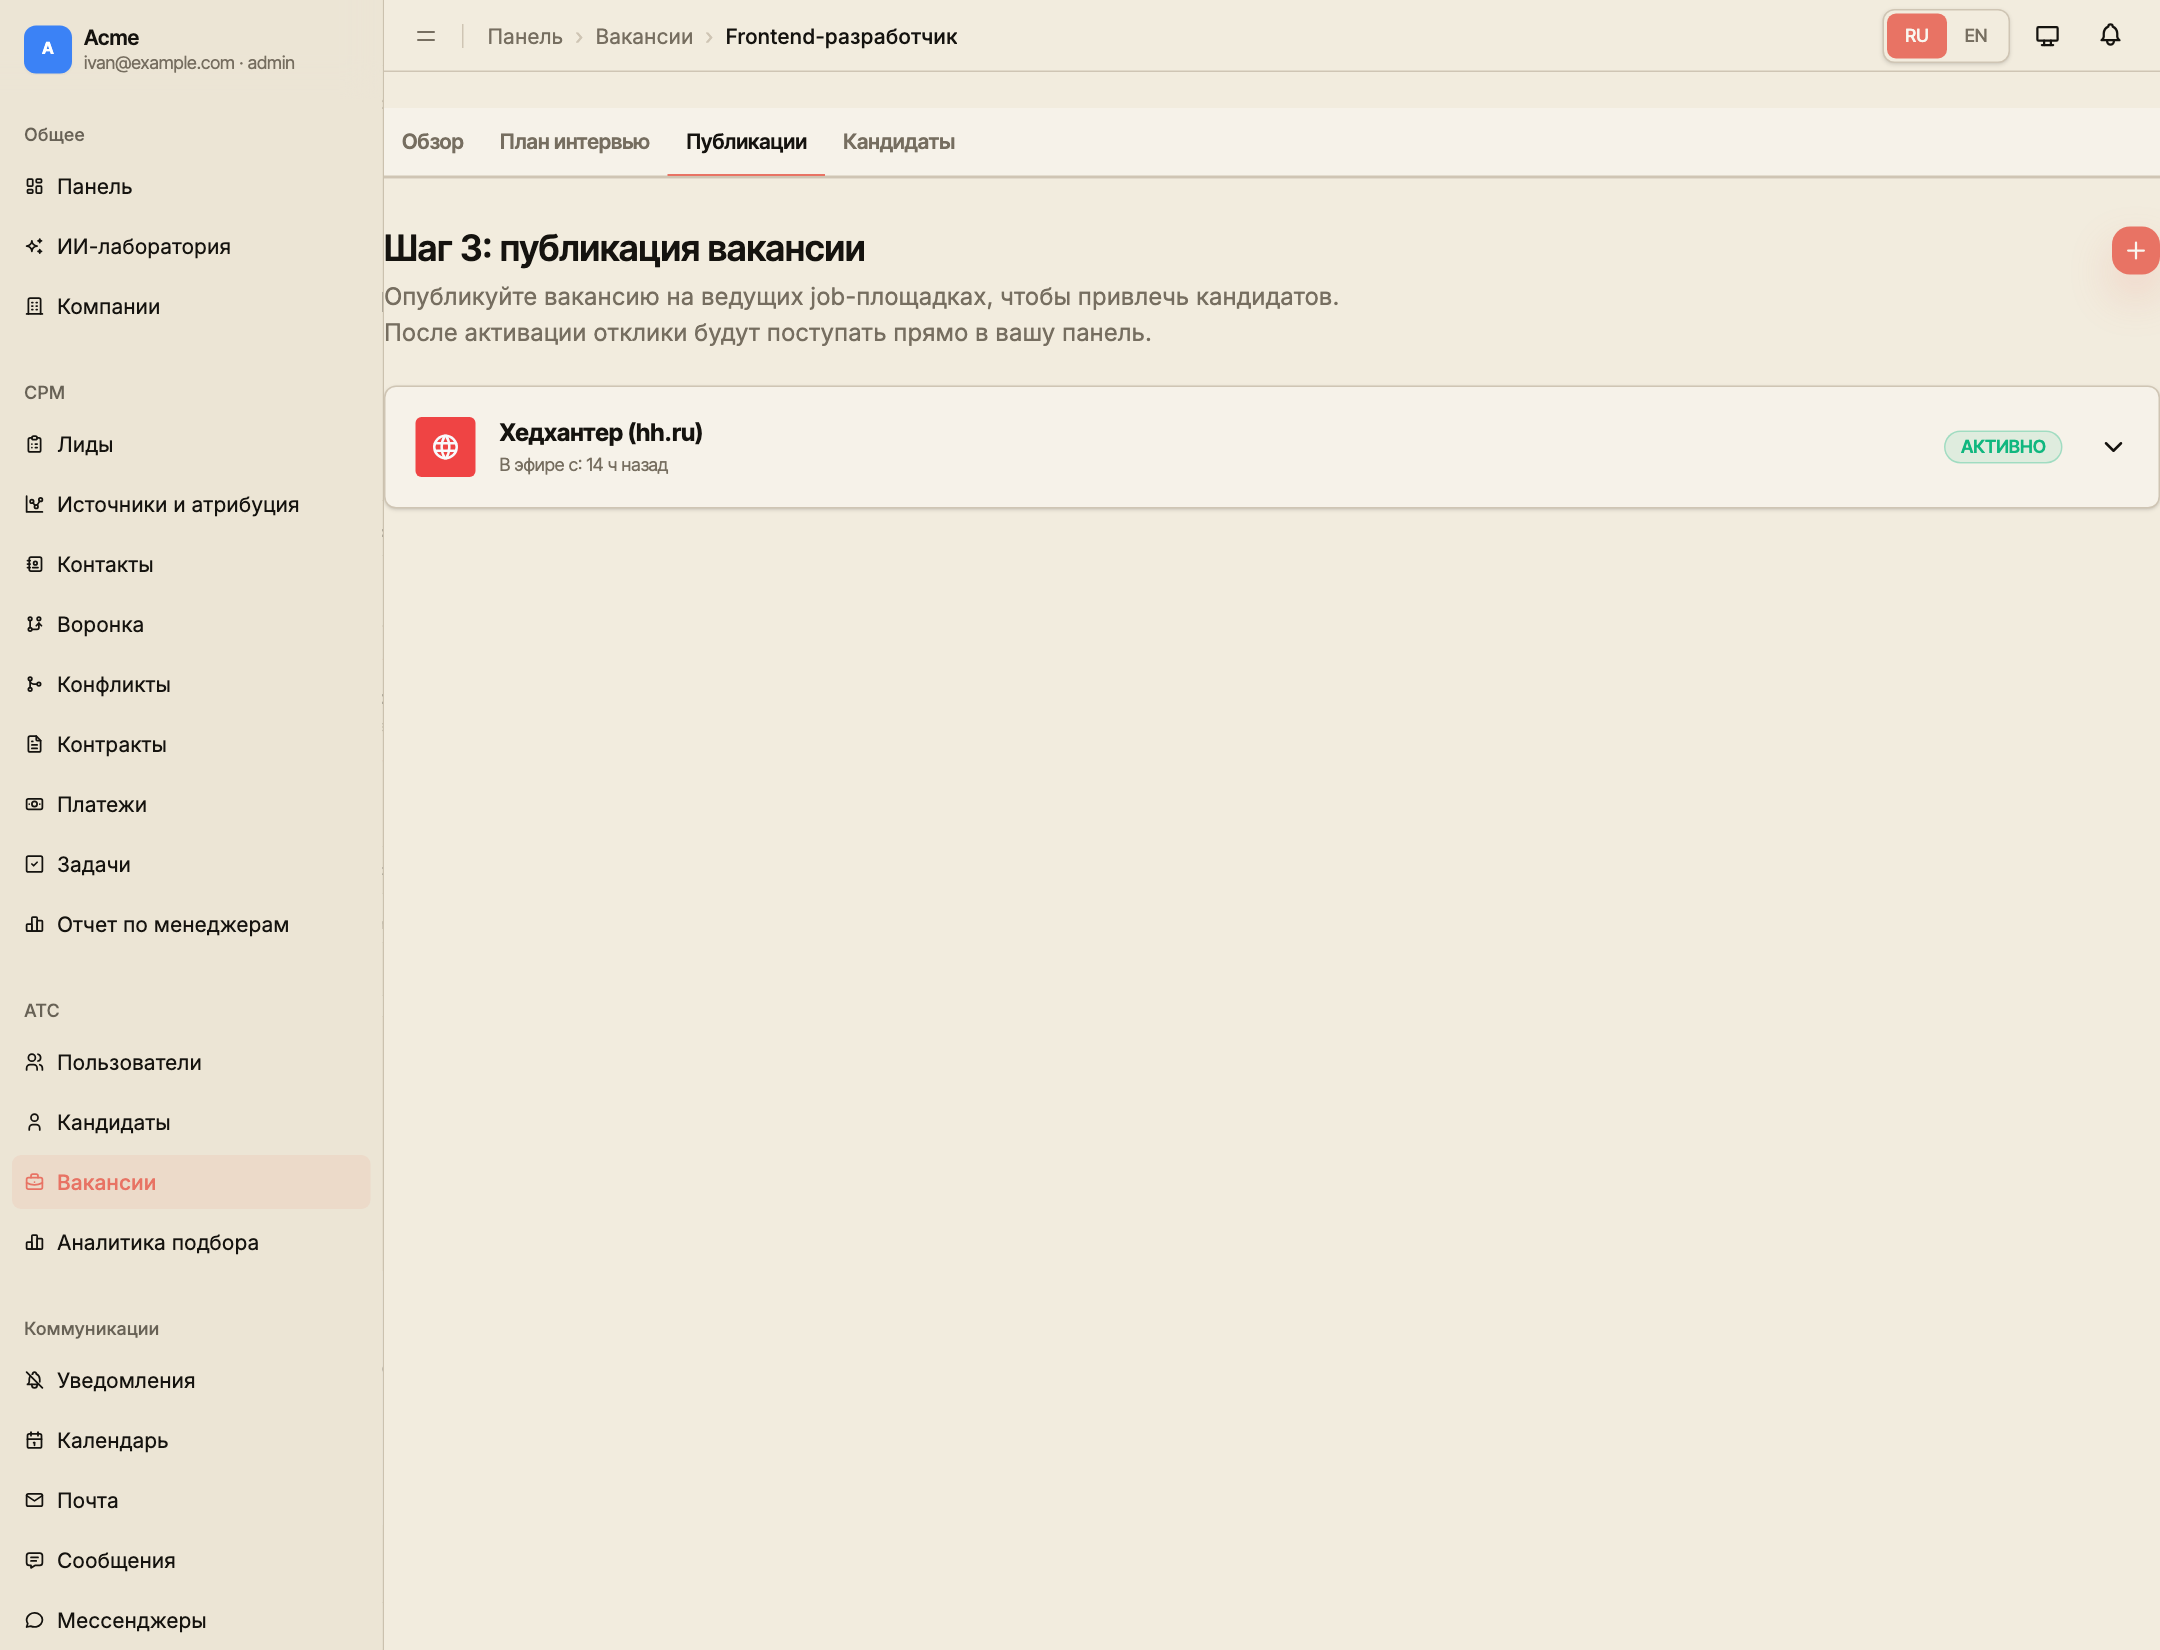This screenshot has height=1650, width=2160.
Task: Click the Календарь calendar icon
Action: point(35,1441)
